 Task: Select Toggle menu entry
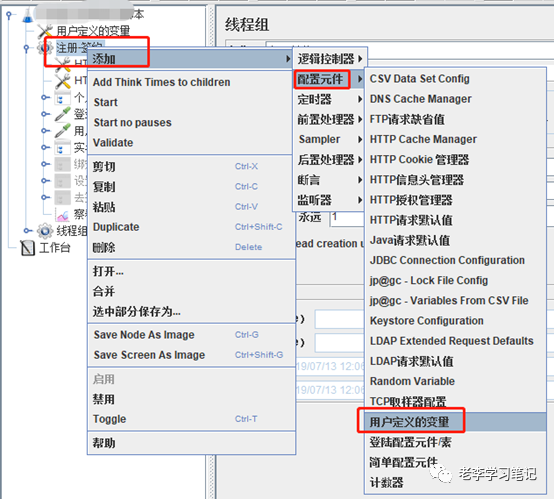point(191,419)
